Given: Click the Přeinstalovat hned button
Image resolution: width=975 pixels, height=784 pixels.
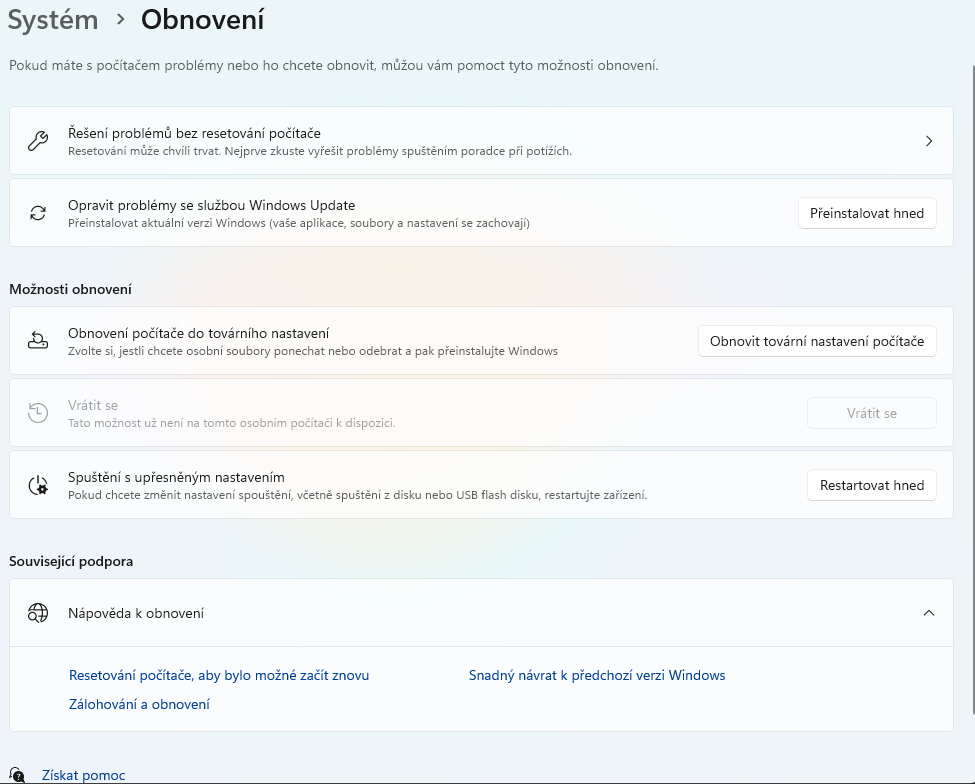Looking at the screenshot, I should click(x=867, y=213).
